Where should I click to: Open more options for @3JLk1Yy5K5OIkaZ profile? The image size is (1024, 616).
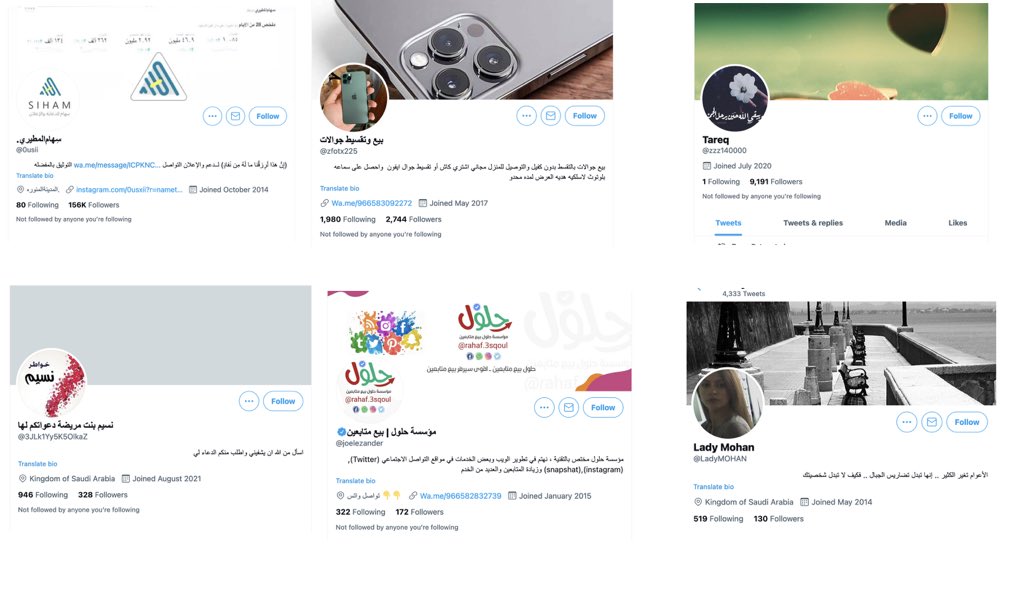tap(249, 401)
